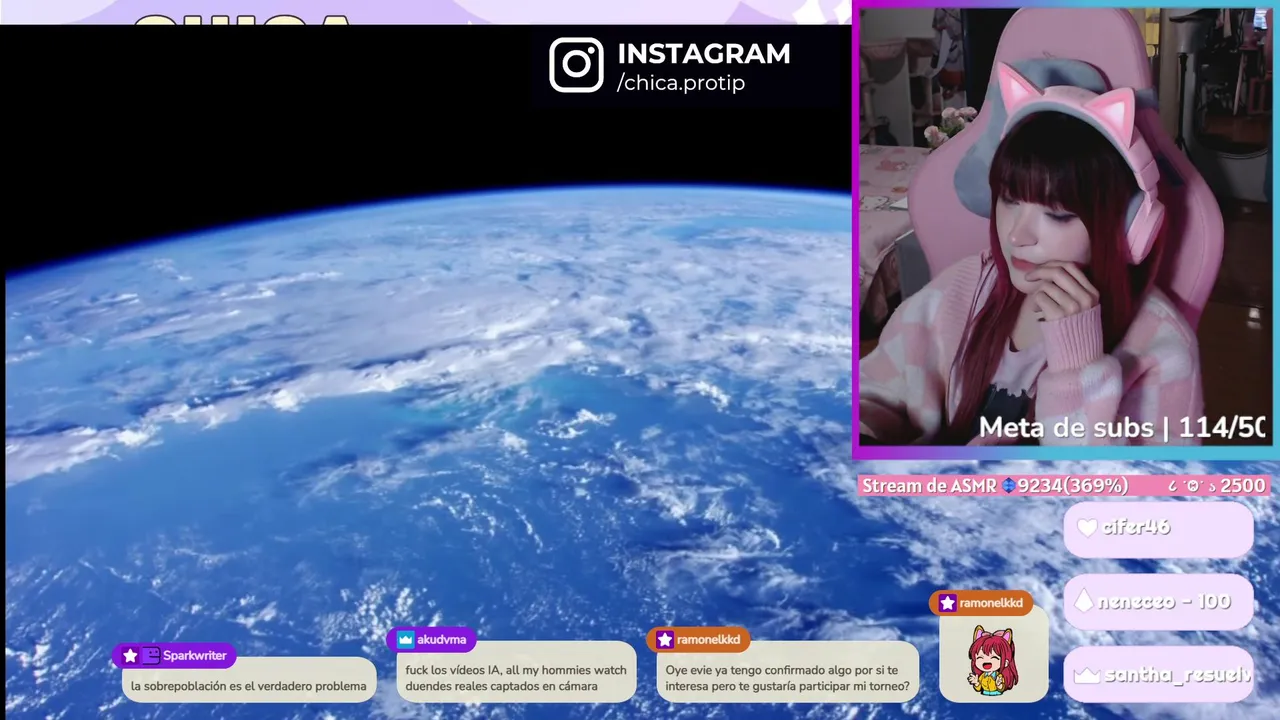Click the Sparkwriter username tag

pyautogui.click(x=174, y=656)
